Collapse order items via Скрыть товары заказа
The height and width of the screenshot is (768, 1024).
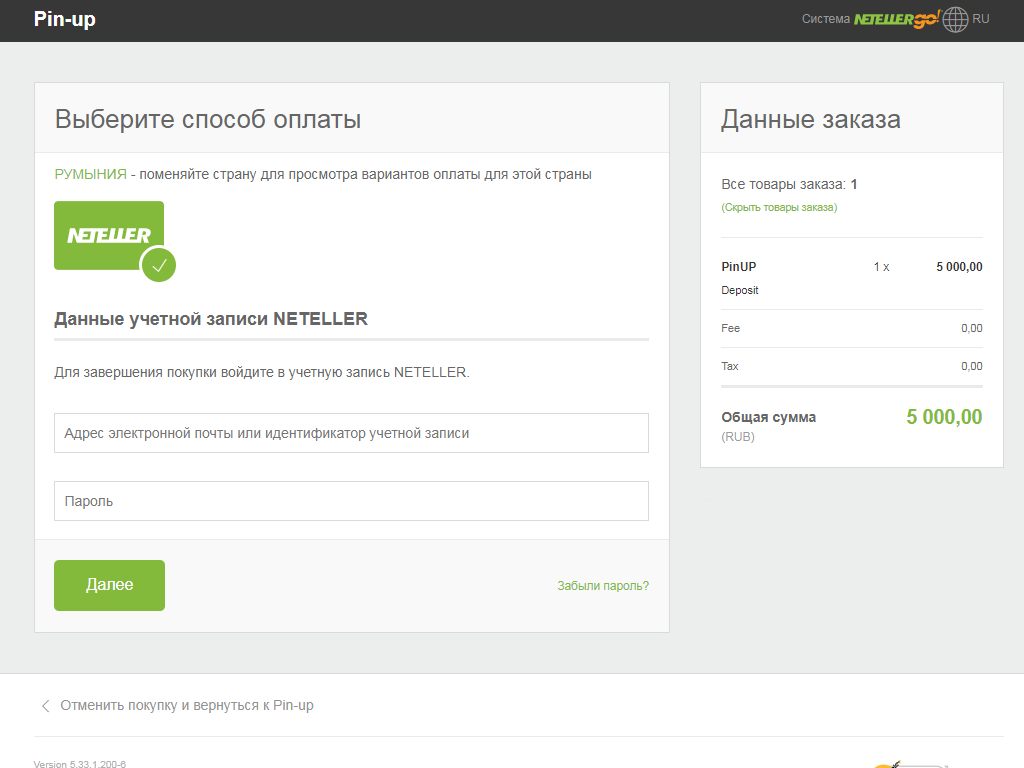pos(779,207)
